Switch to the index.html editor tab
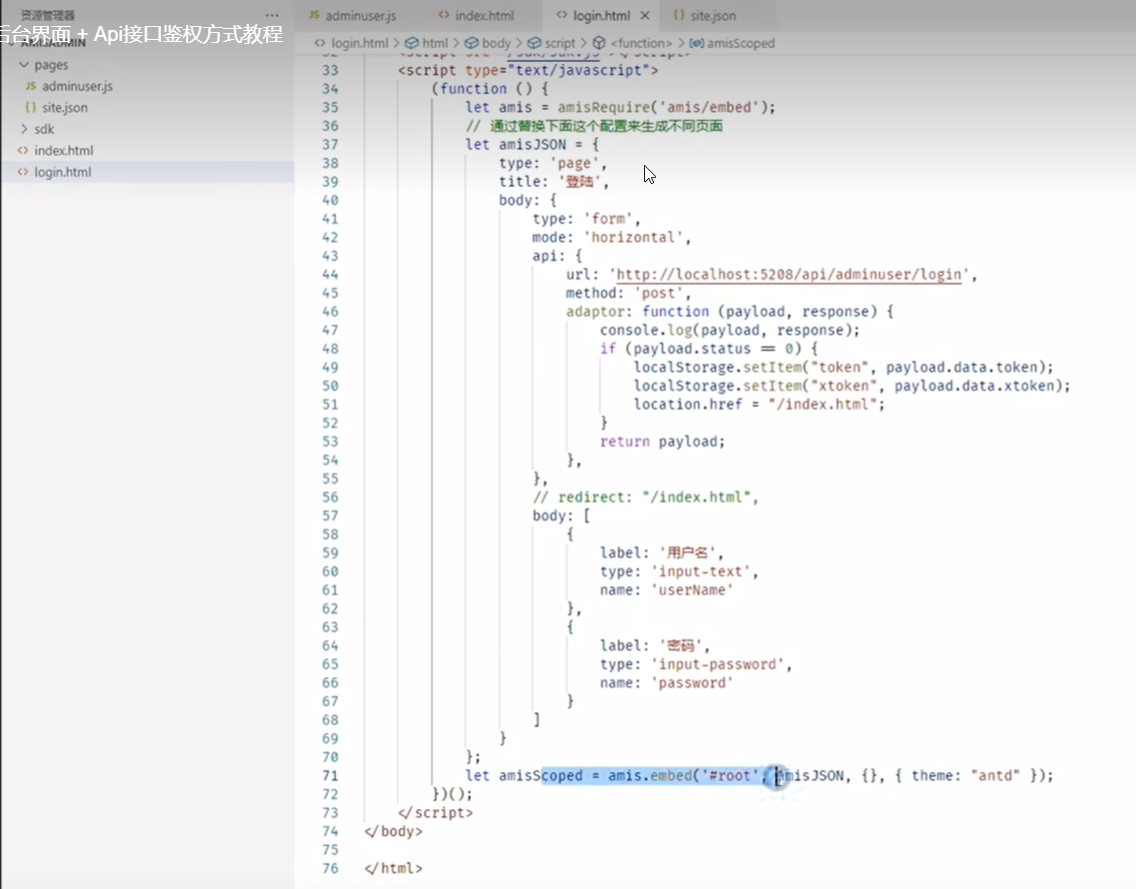This screenshot has width=1136, height=889. [476, 15]
